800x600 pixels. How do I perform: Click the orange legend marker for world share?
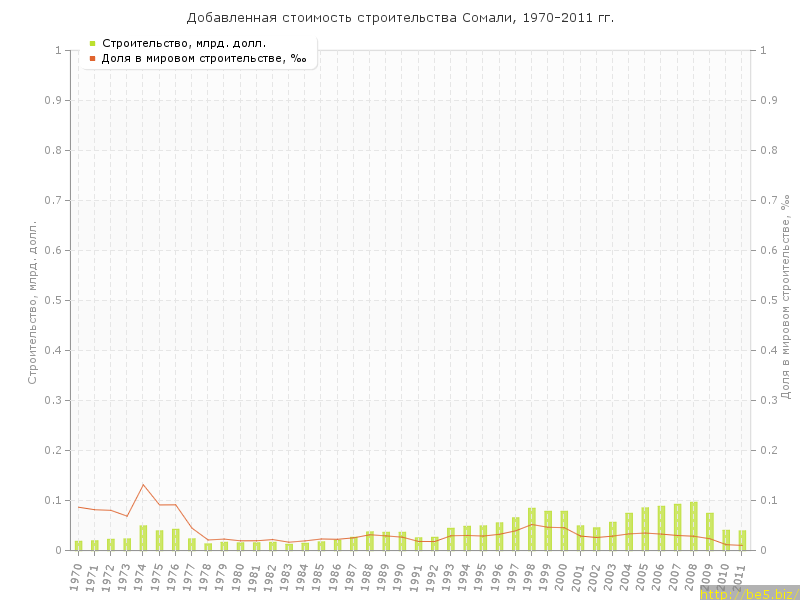click(92, 59)
